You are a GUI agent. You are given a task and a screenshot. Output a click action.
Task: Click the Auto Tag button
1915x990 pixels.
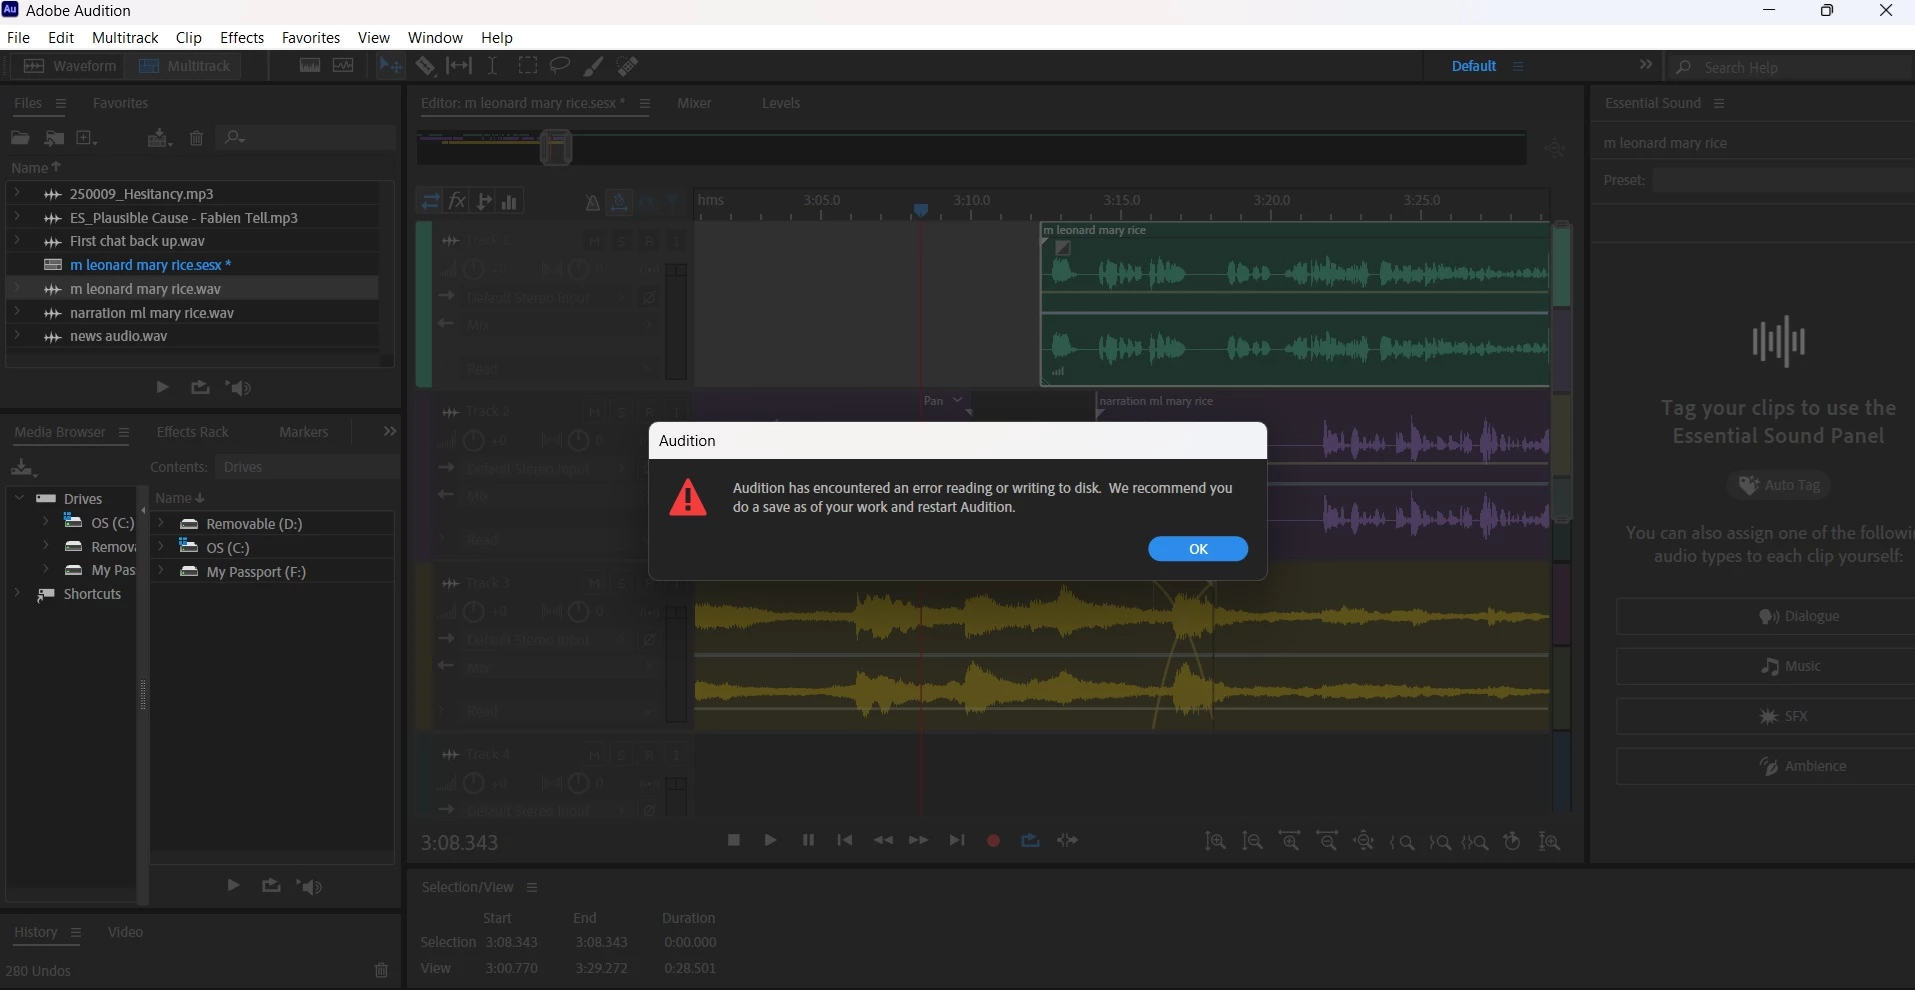point(1779,485)
